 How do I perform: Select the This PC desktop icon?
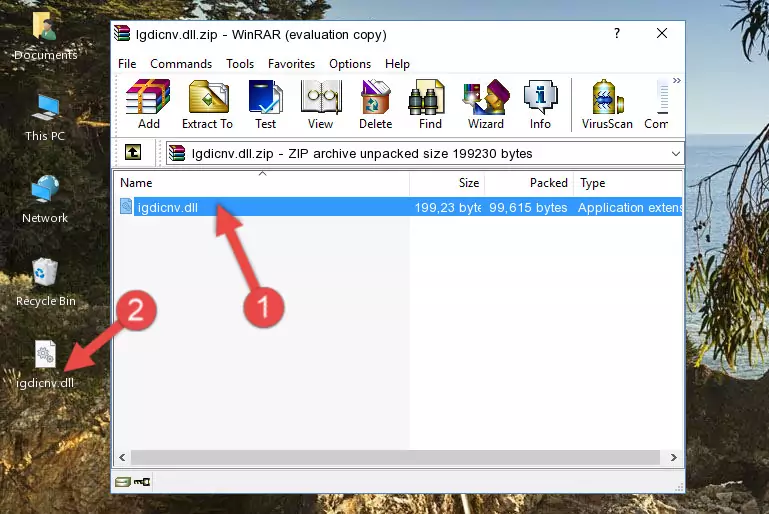pyautogui.click(x=45, y=118)
